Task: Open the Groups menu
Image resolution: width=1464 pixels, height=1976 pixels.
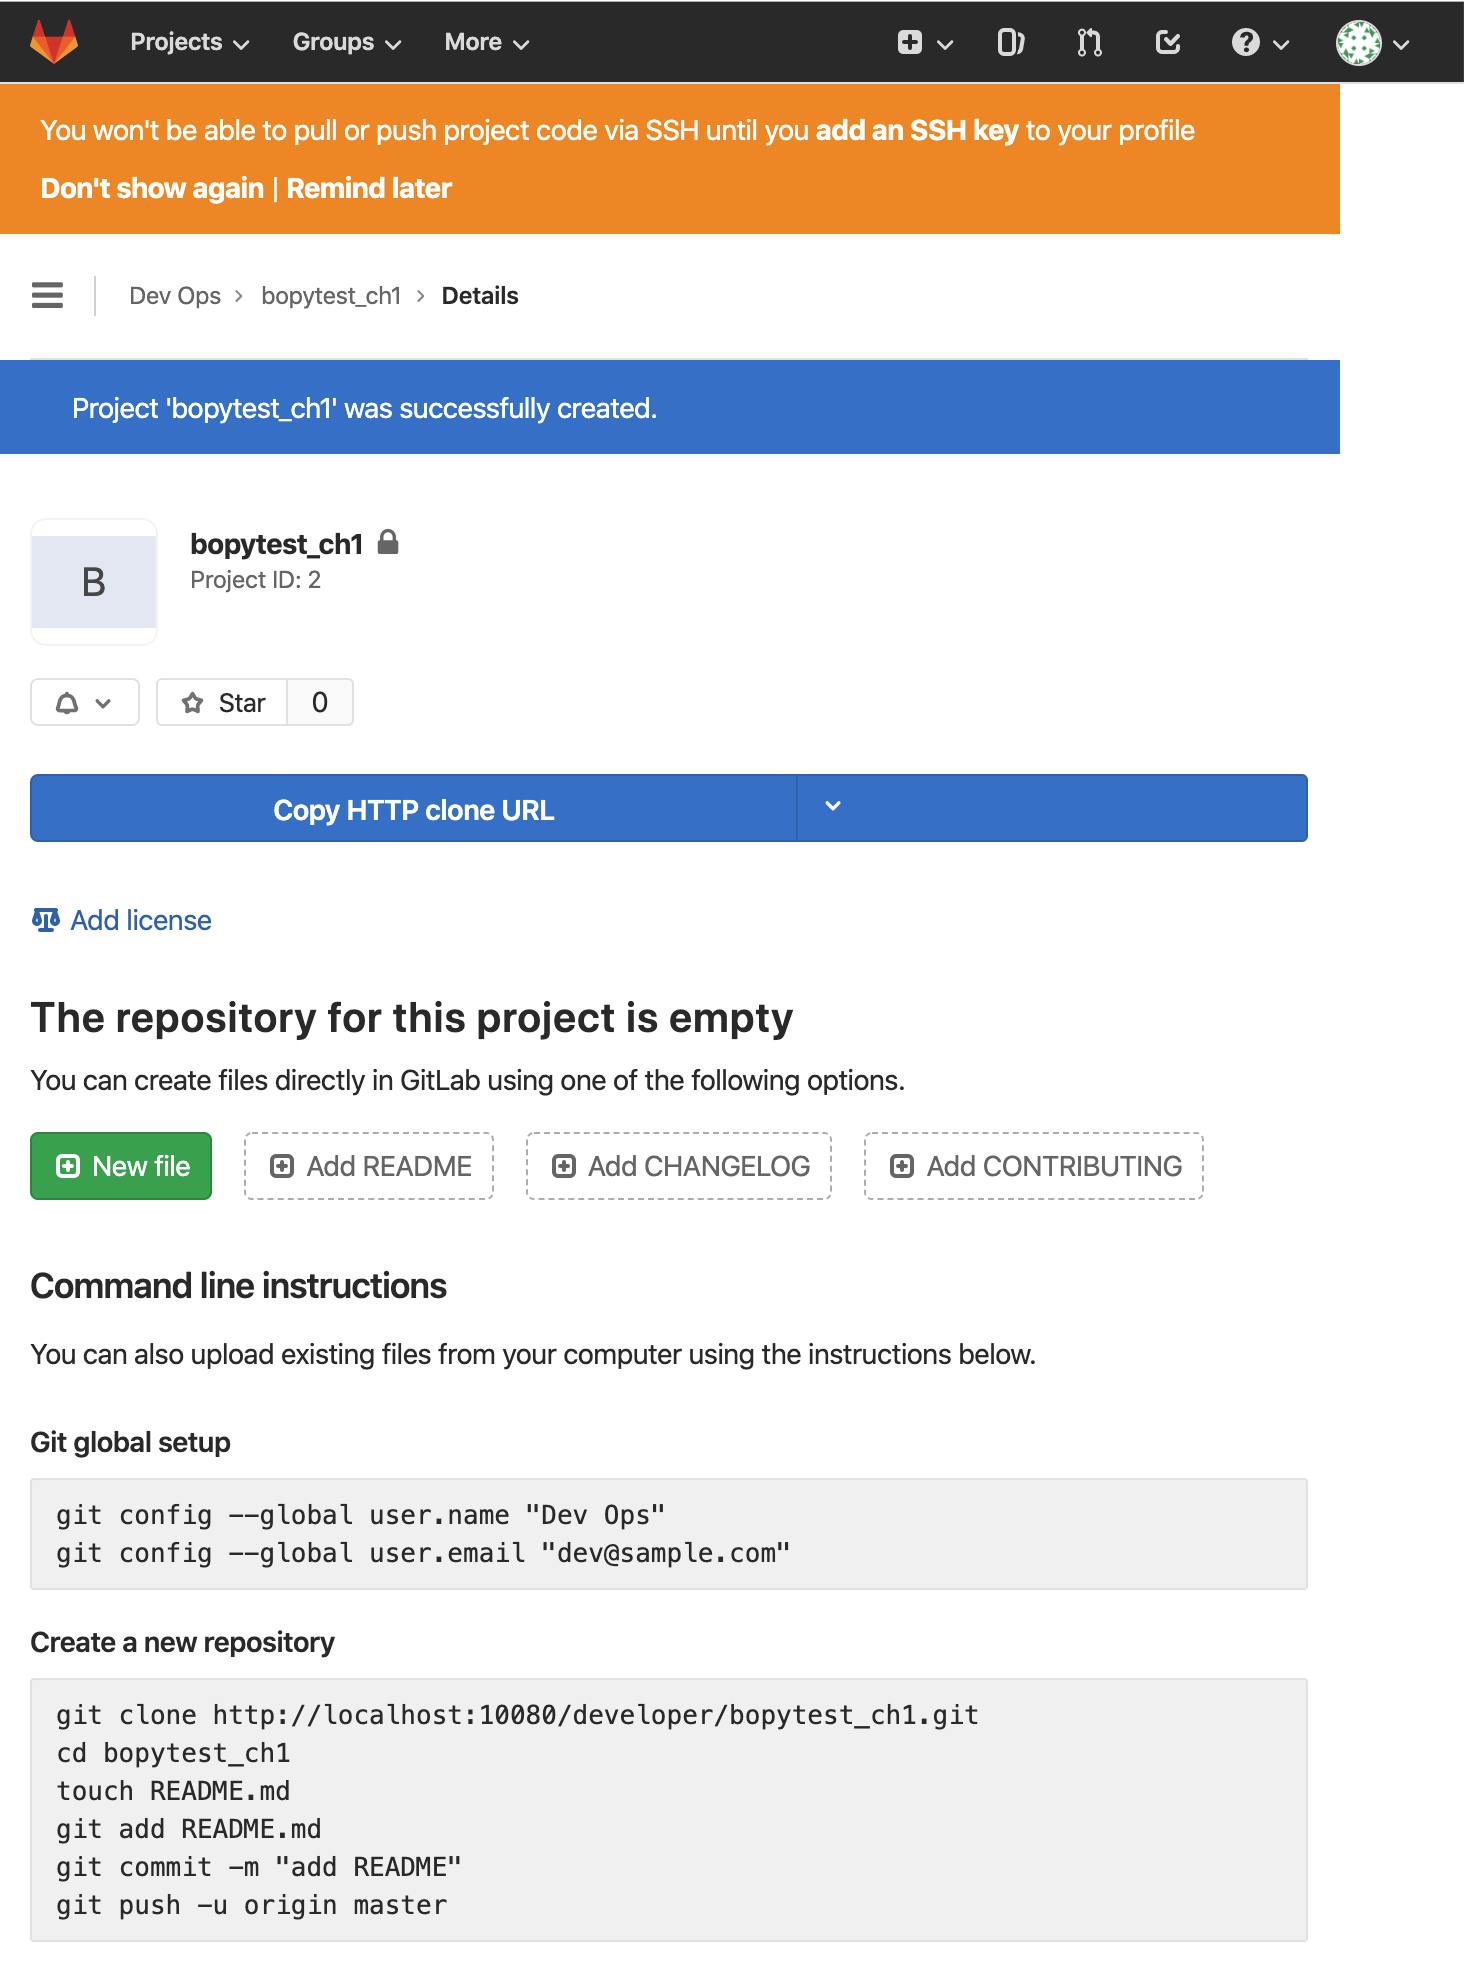Action: [x=346, y=42]
